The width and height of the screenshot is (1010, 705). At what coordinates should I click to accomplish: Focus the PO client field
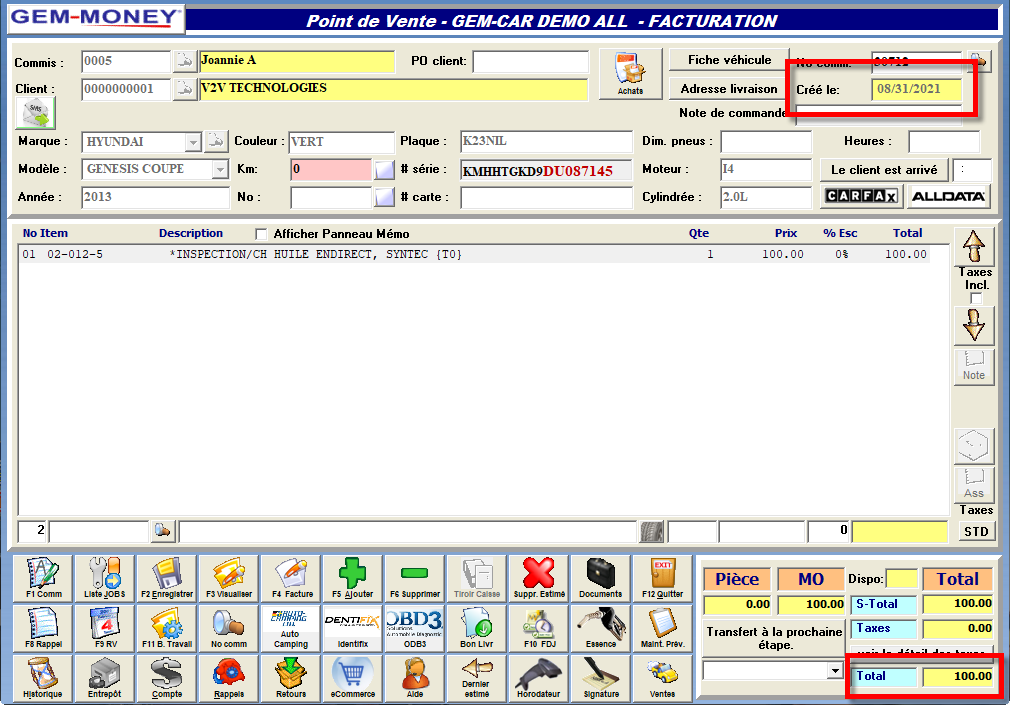coord(531,62)
